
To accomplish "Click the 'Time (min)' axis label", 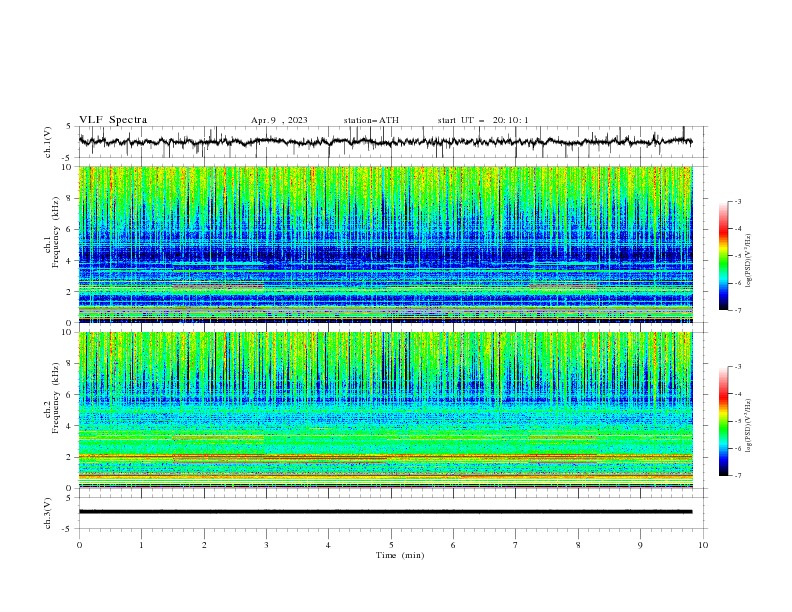I will 400,555.
